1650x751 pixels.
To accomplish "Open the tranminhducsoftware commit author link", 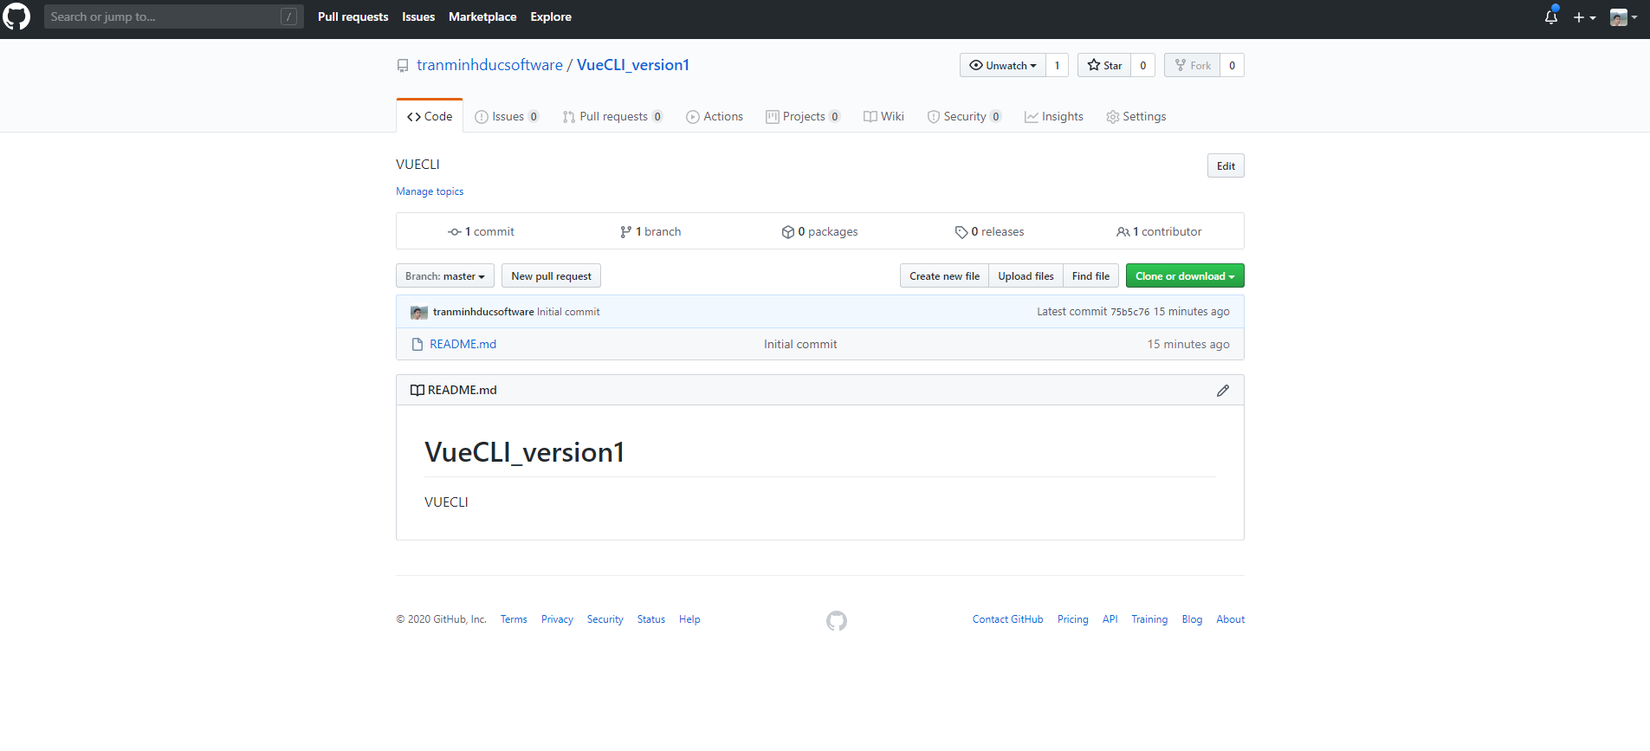I will [483, 312].
